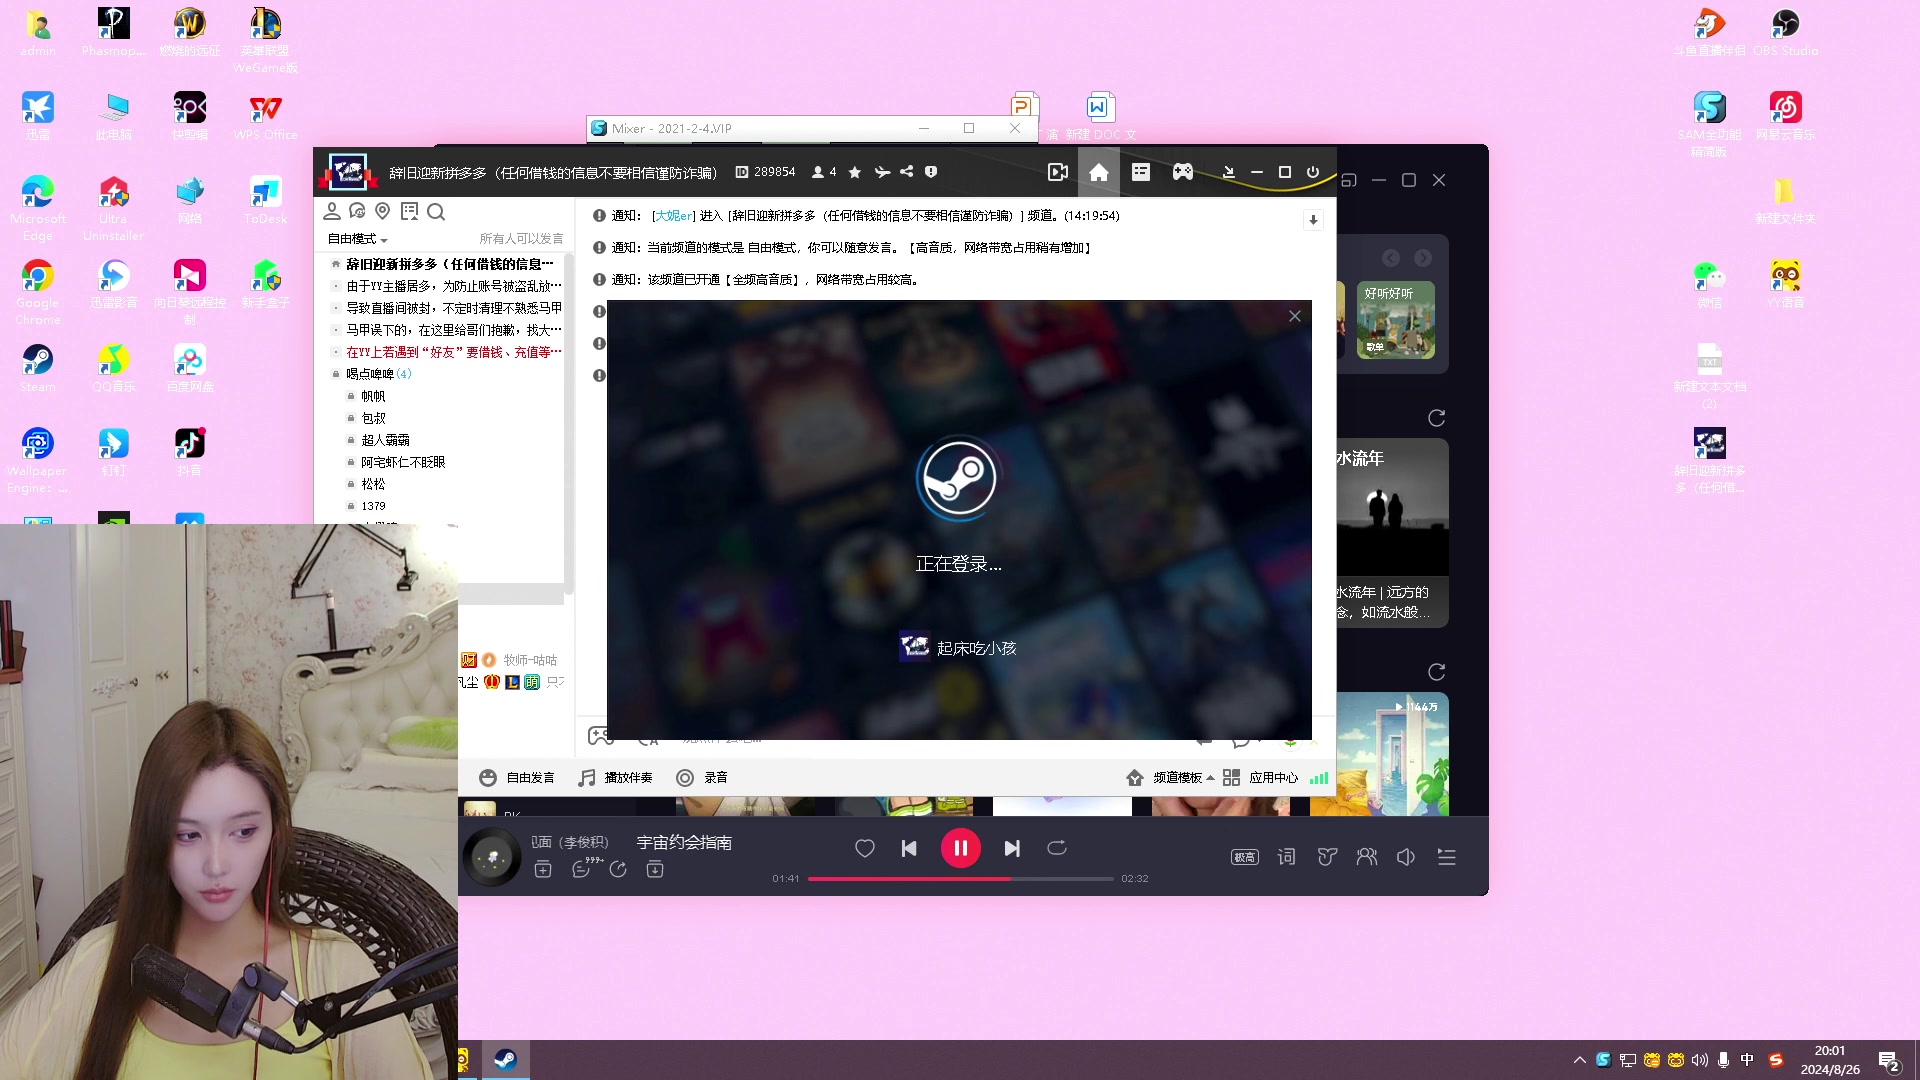Skip to previous track in music player

(909, 848)
